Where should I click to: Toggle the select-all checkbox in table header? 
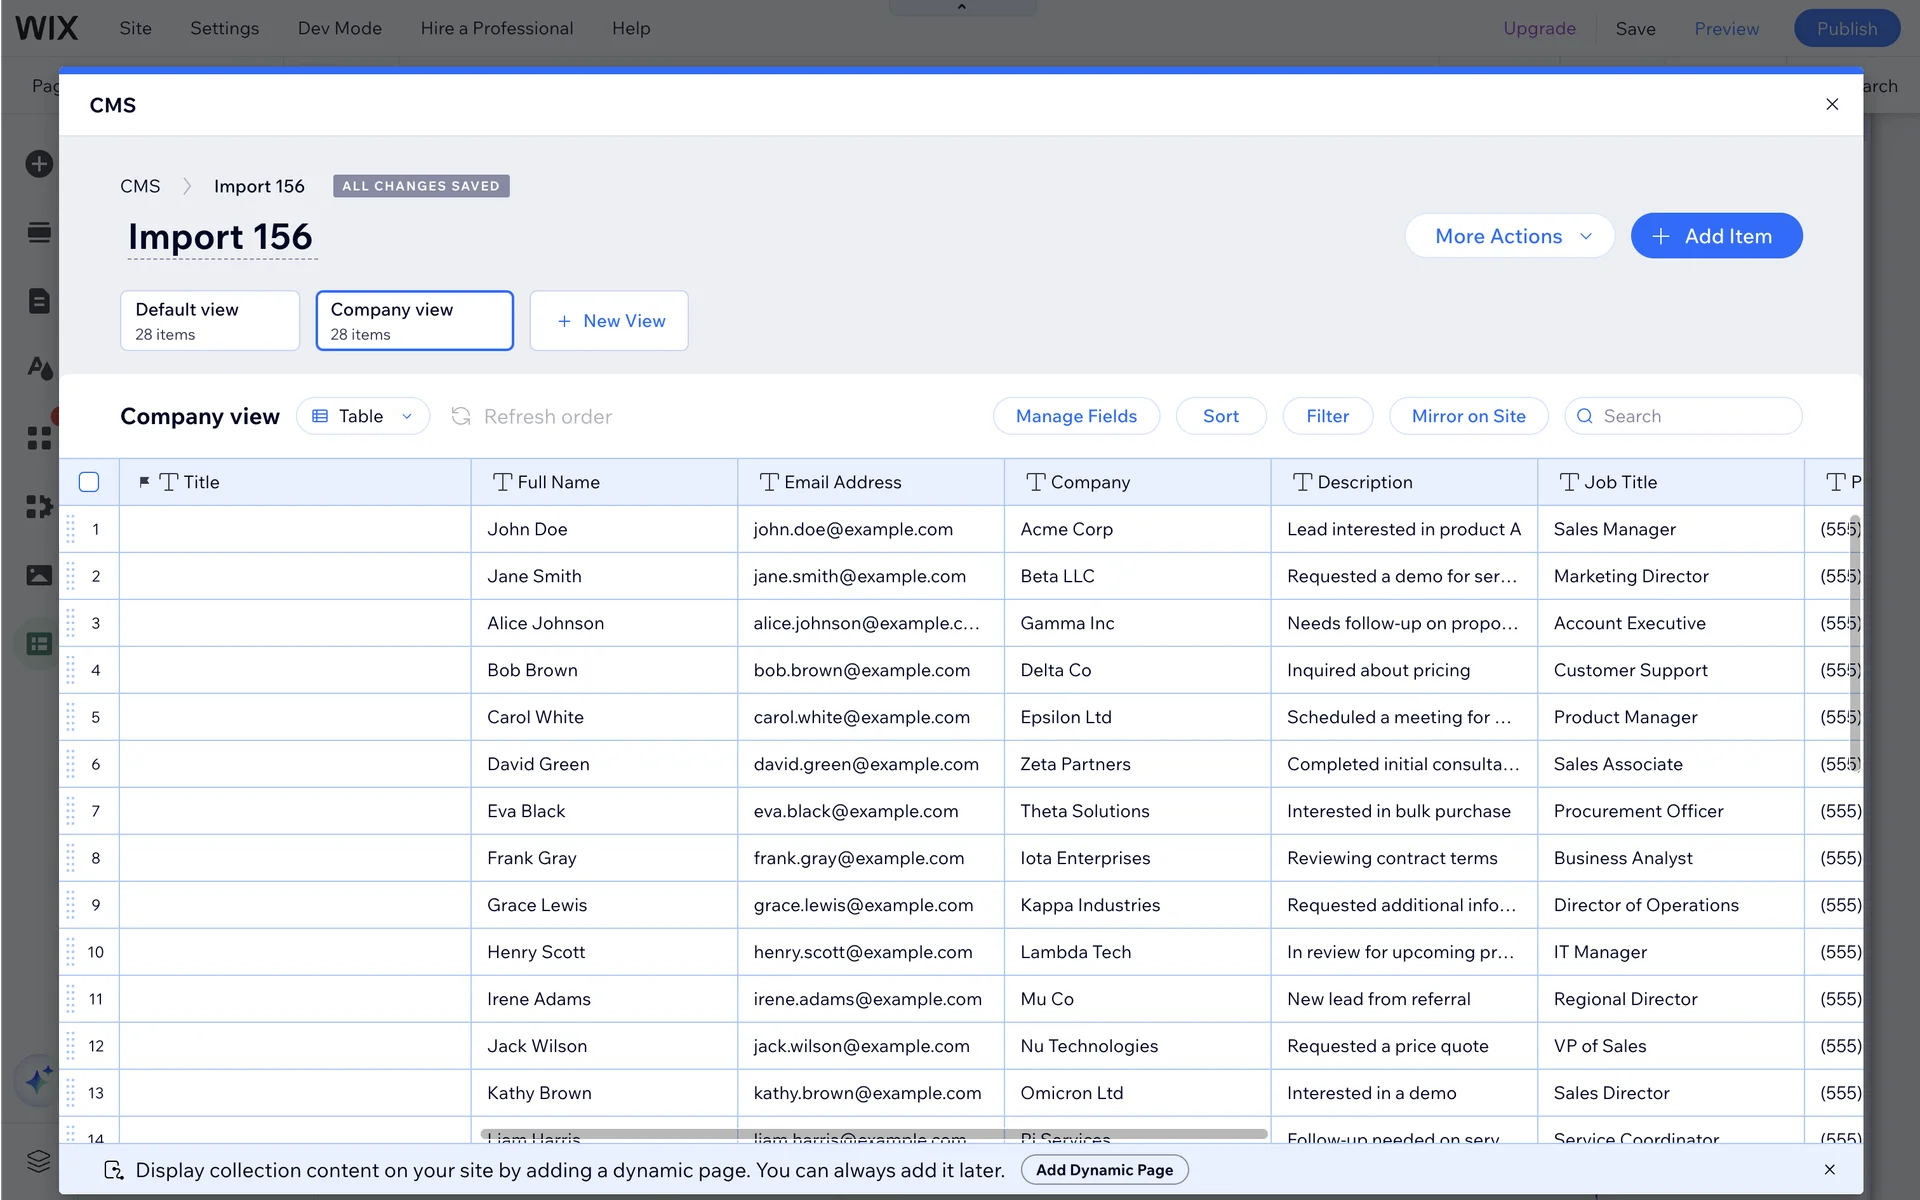[x=89, y=482]
